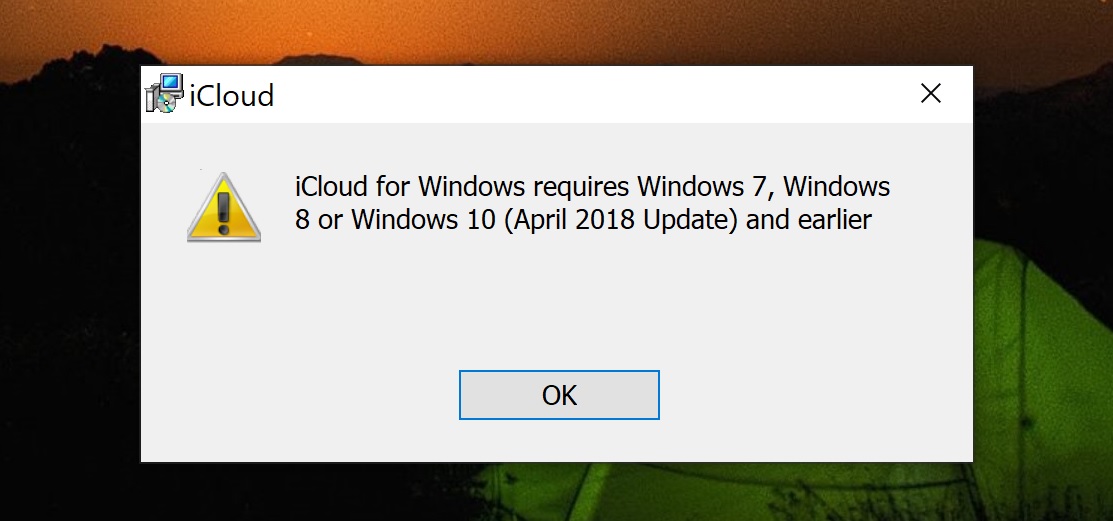The image size is (1113, 521).
Task: Click blank dialog area left of OK button
Action: 300,395
